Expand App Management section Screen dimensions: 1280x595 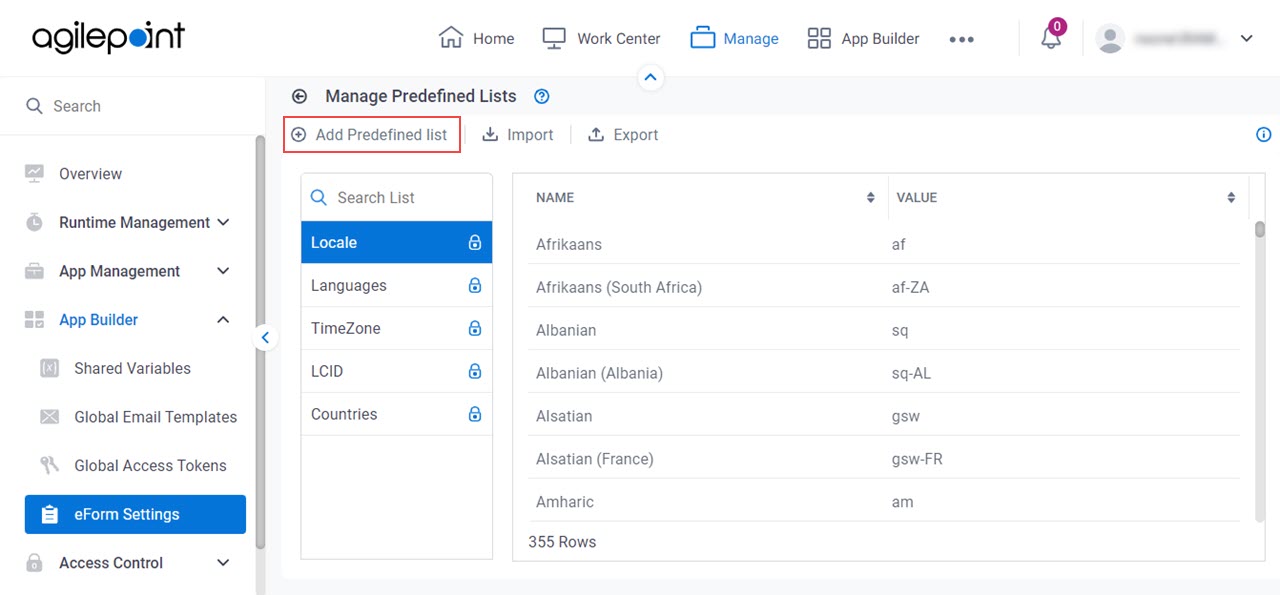[128, 271]
